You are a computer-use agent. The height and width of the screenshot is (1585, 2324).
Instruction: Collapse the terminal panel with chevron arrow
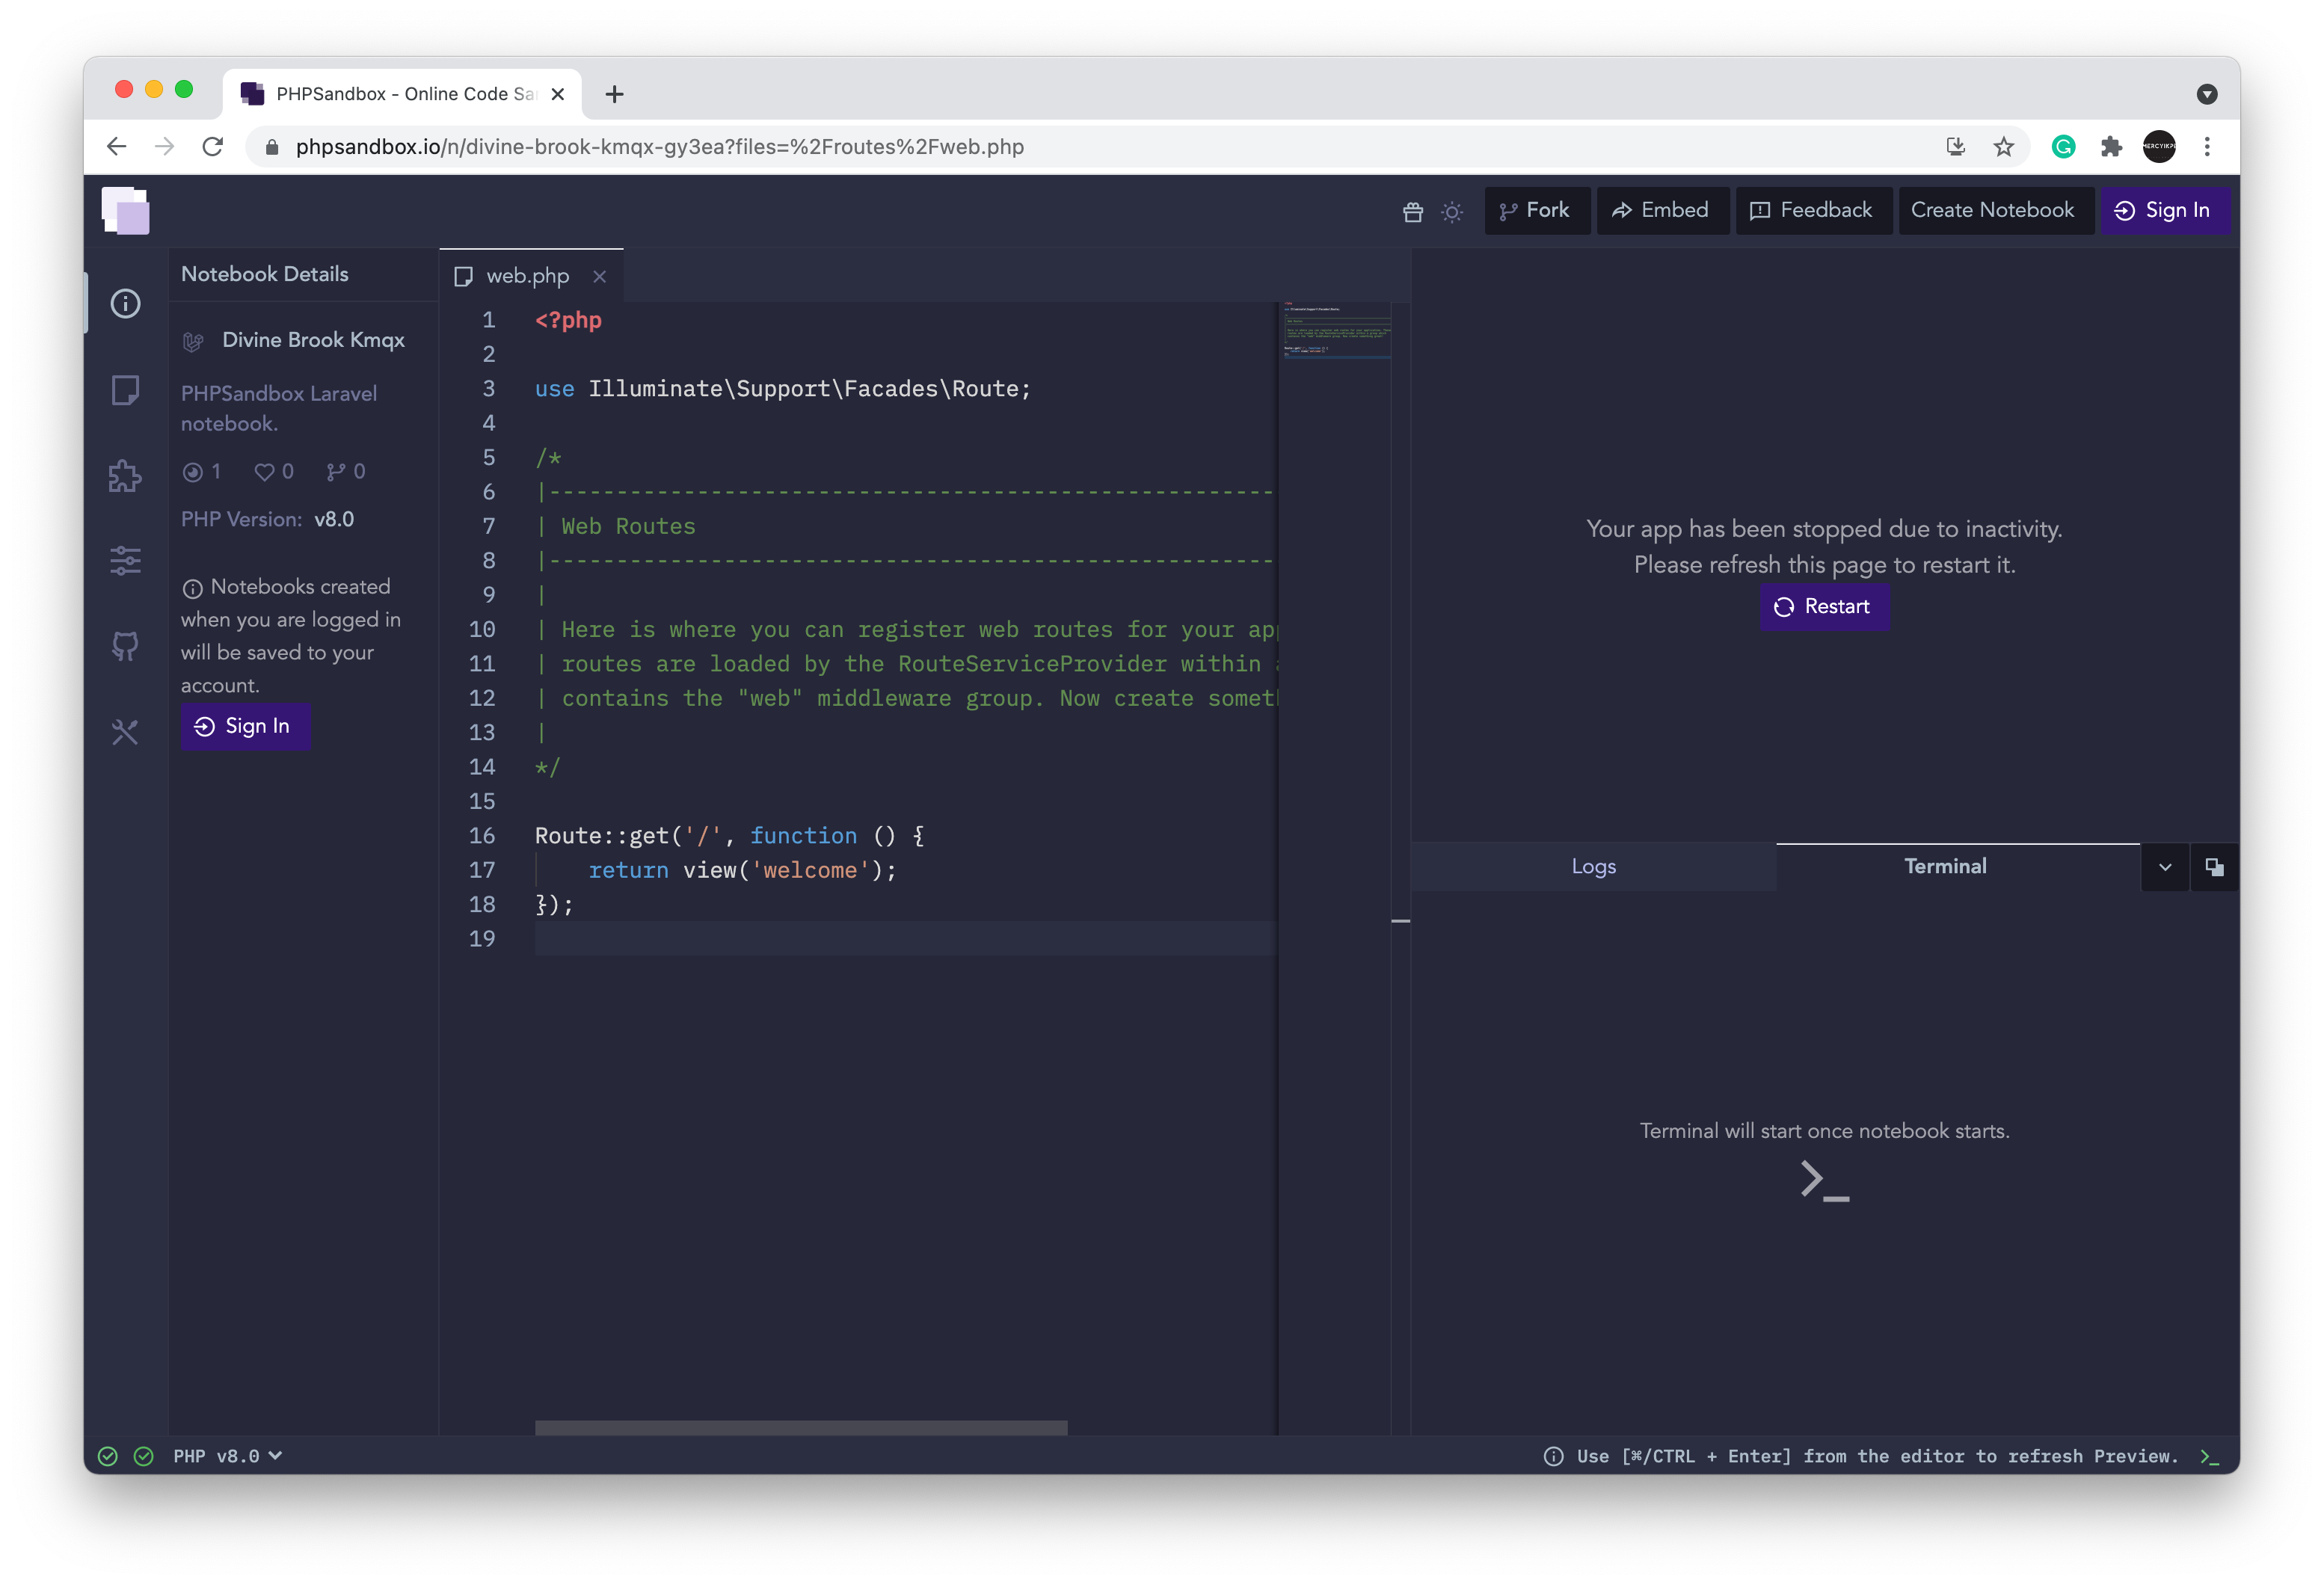[2165, 867]
